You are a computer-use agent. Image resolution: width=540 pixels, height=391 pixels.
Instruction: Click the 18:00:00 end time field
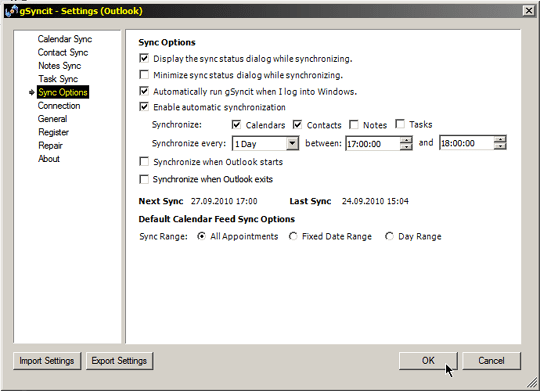467,143
